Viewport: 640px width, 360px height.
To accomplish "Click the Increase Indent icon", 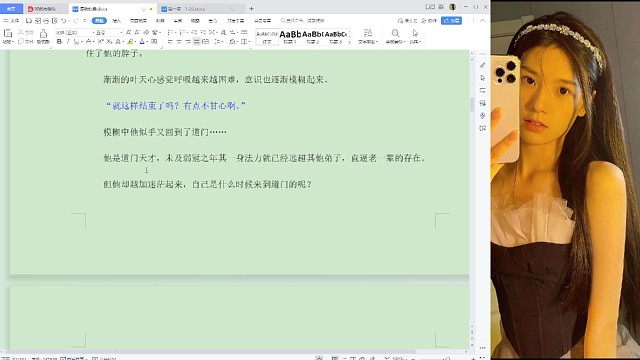I will coord(203,32).
